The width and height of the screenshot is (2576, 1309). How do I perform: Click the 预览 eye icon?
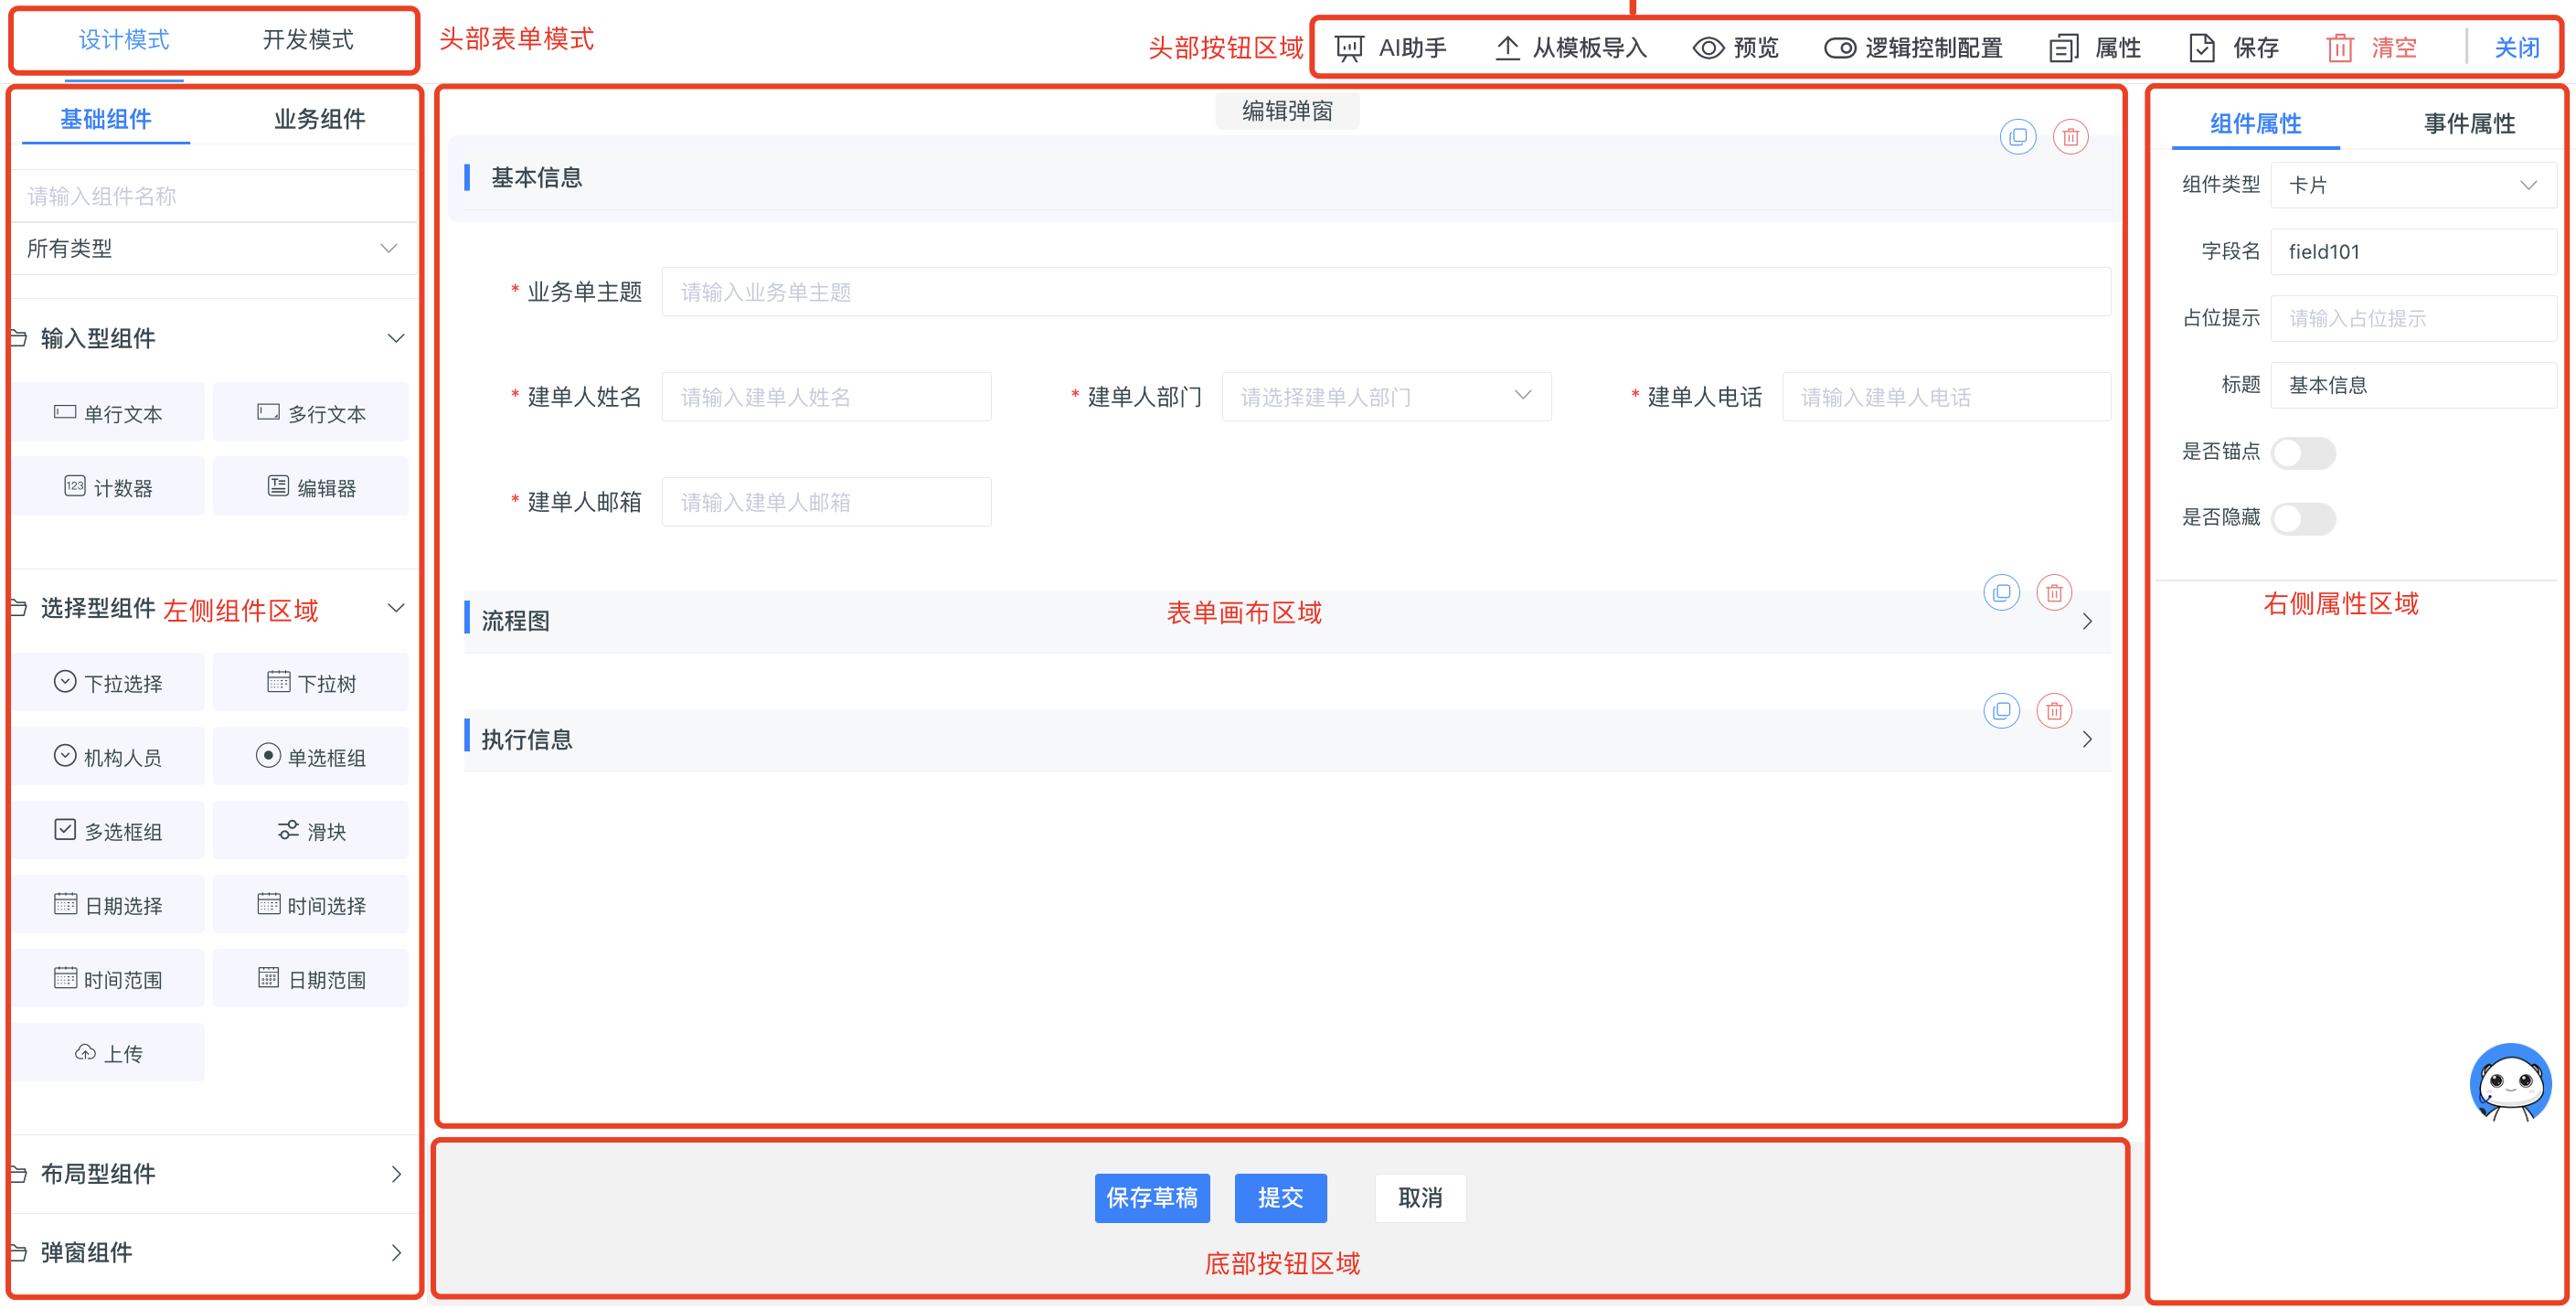[x=1708, y=48]
